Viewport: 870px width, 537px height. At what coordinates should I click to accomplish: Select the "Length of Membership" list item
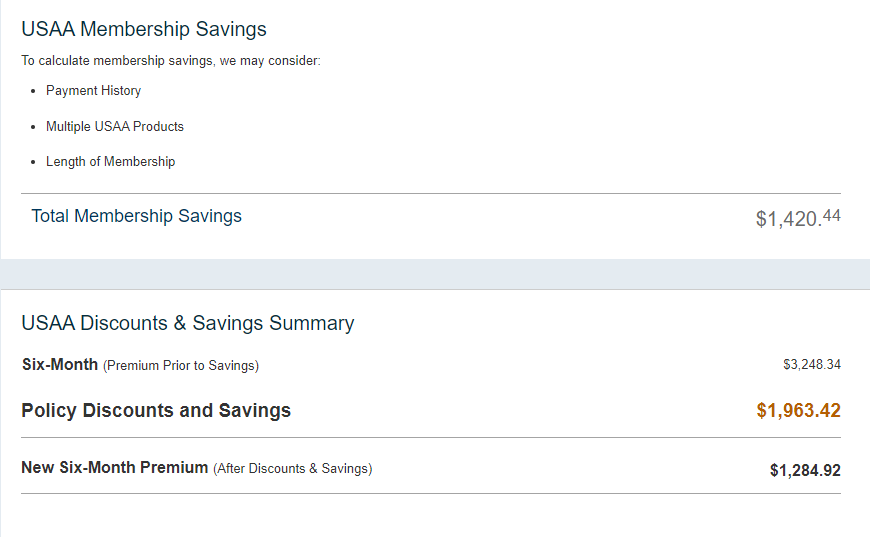tap(110, 162)
